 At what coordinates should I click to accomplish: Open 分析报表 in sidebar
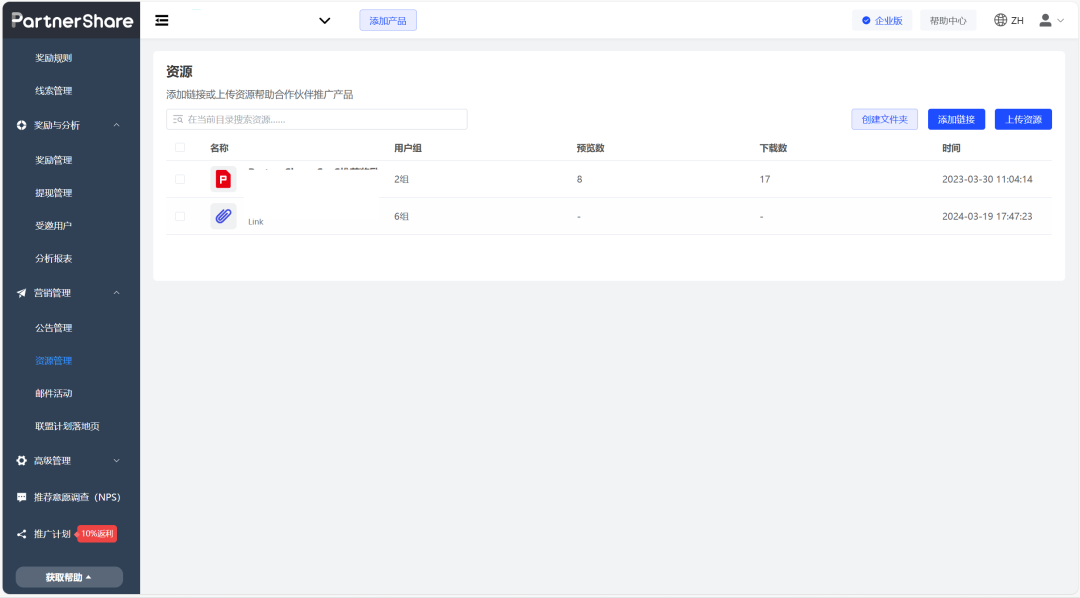[x=54, y=258]
